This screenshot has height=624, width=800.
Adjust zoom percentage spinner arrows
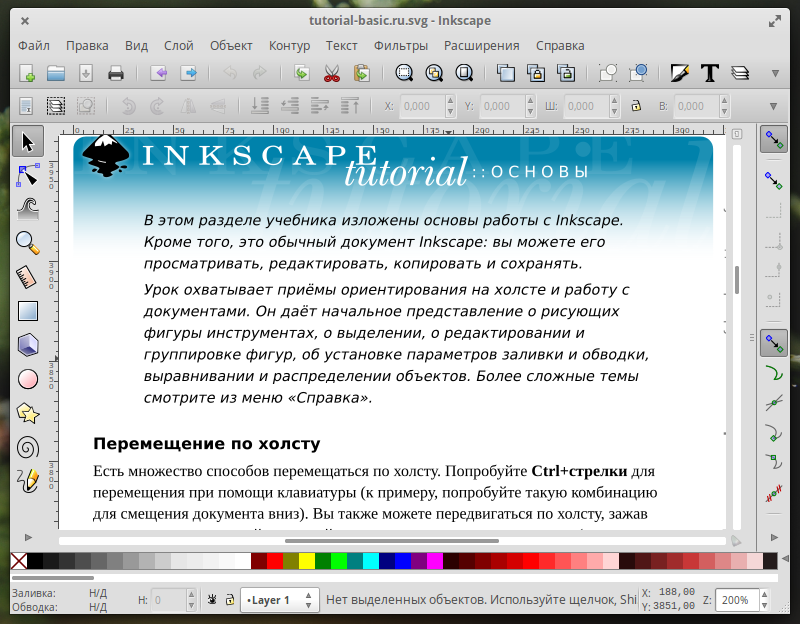[764, 600]
